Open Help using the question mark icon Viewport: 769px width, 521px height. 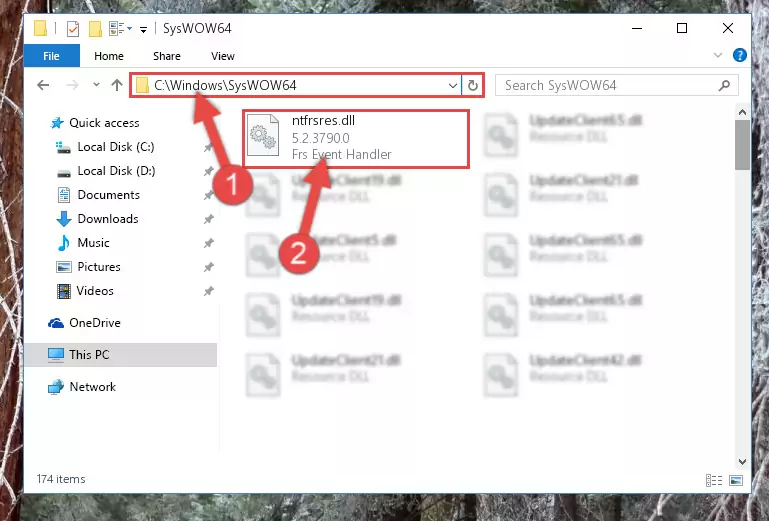[x=739, y=55]
